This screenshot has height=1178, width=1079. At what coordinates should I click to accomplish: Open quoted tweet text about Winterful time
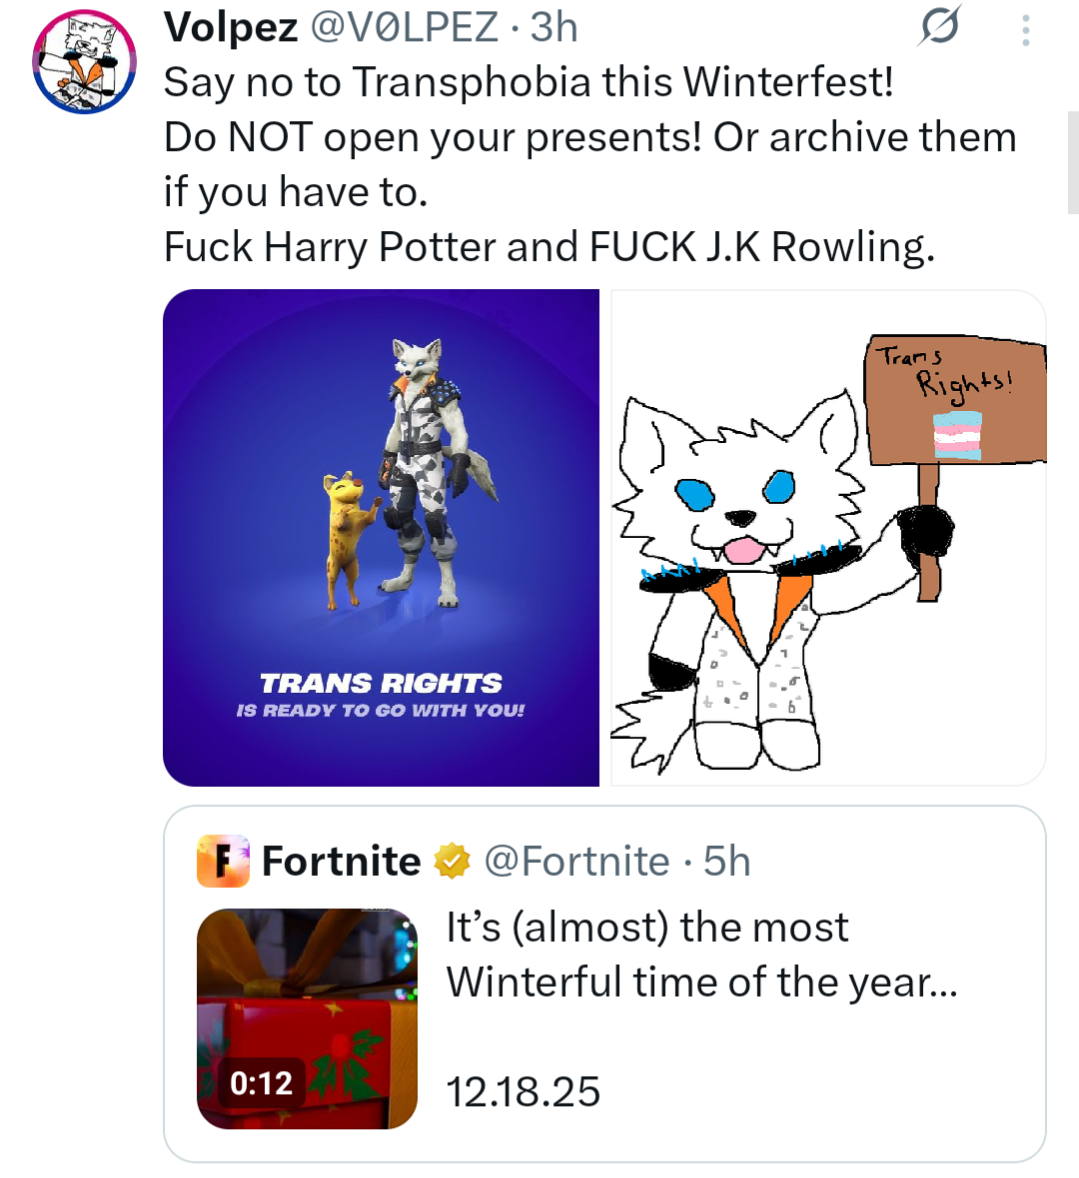[702, 954]
